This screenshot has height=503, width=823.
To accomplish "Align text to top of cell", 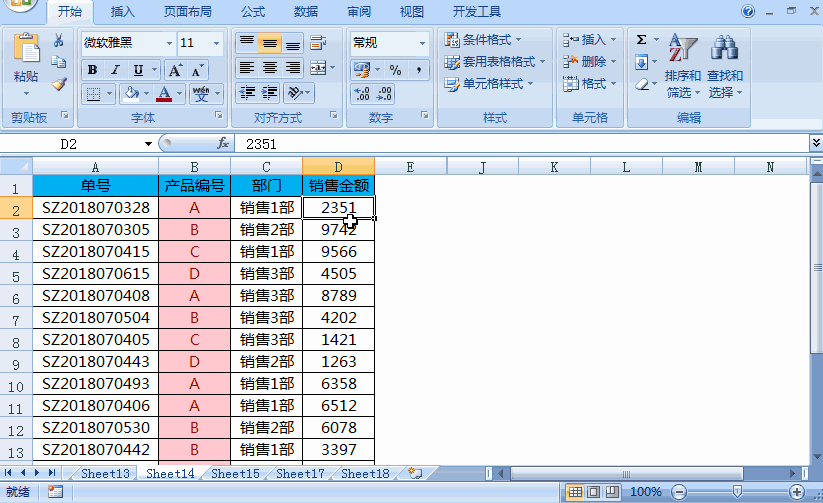I will [247, 43].
